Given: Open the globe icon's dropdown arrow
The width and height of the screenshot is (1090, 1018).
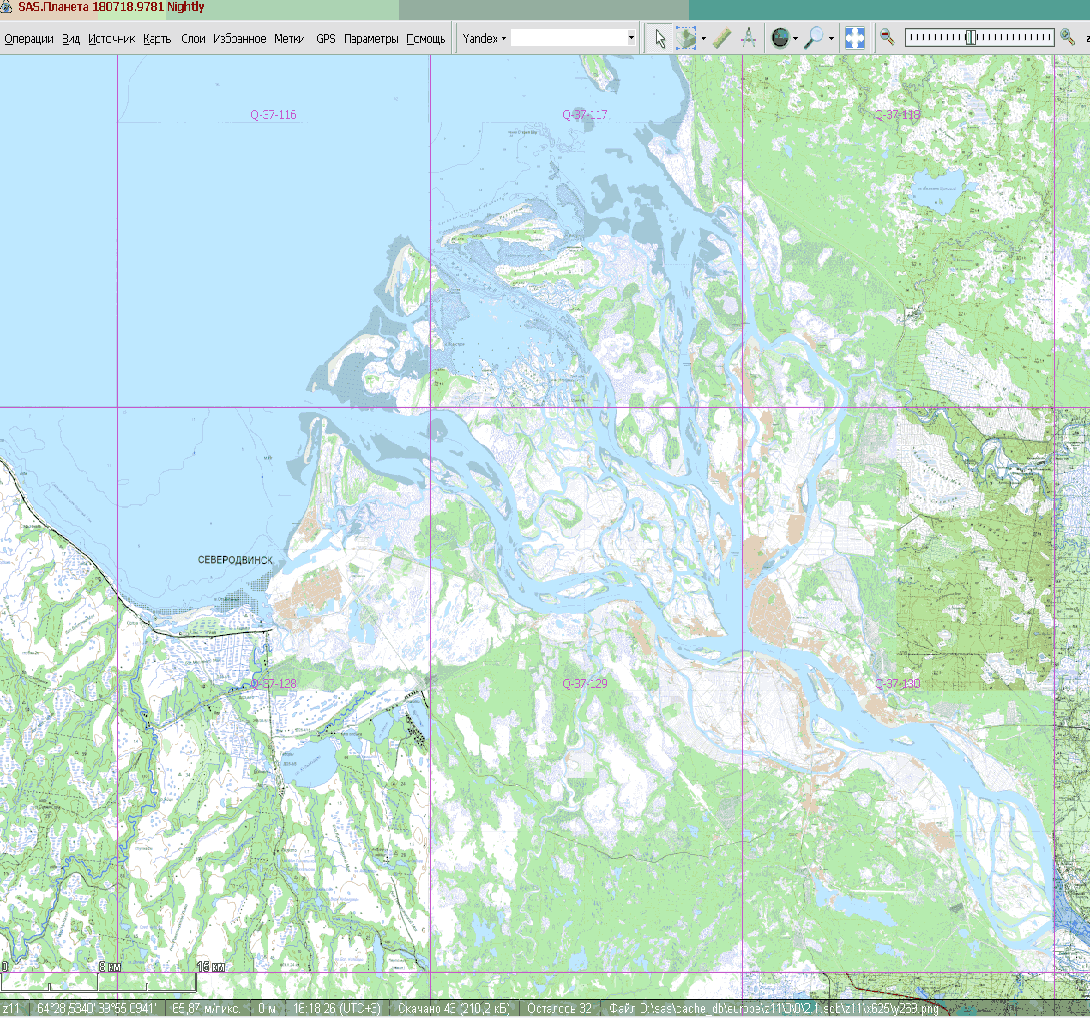Looking at the screenshot, I should tap(796, 39).
